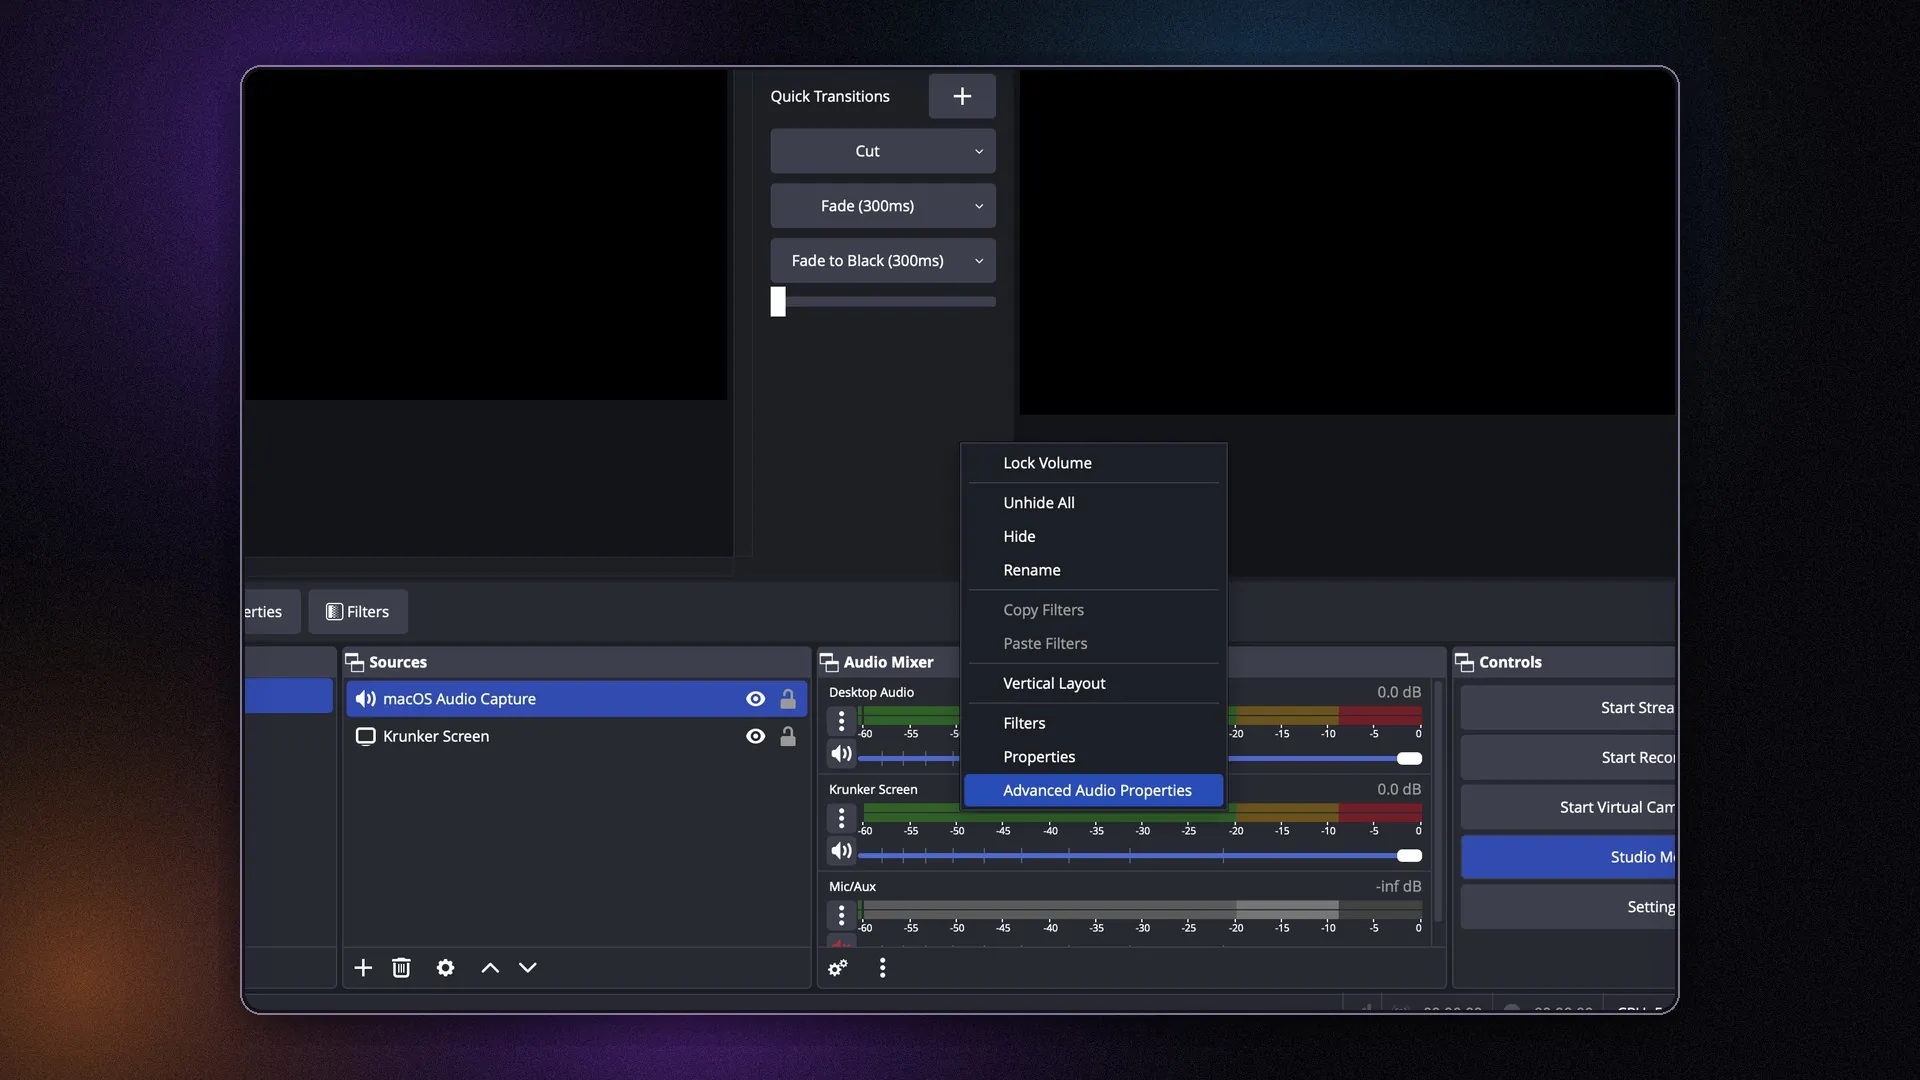Adjust Desktop Audio volume slider handle

click(1409, 759)
